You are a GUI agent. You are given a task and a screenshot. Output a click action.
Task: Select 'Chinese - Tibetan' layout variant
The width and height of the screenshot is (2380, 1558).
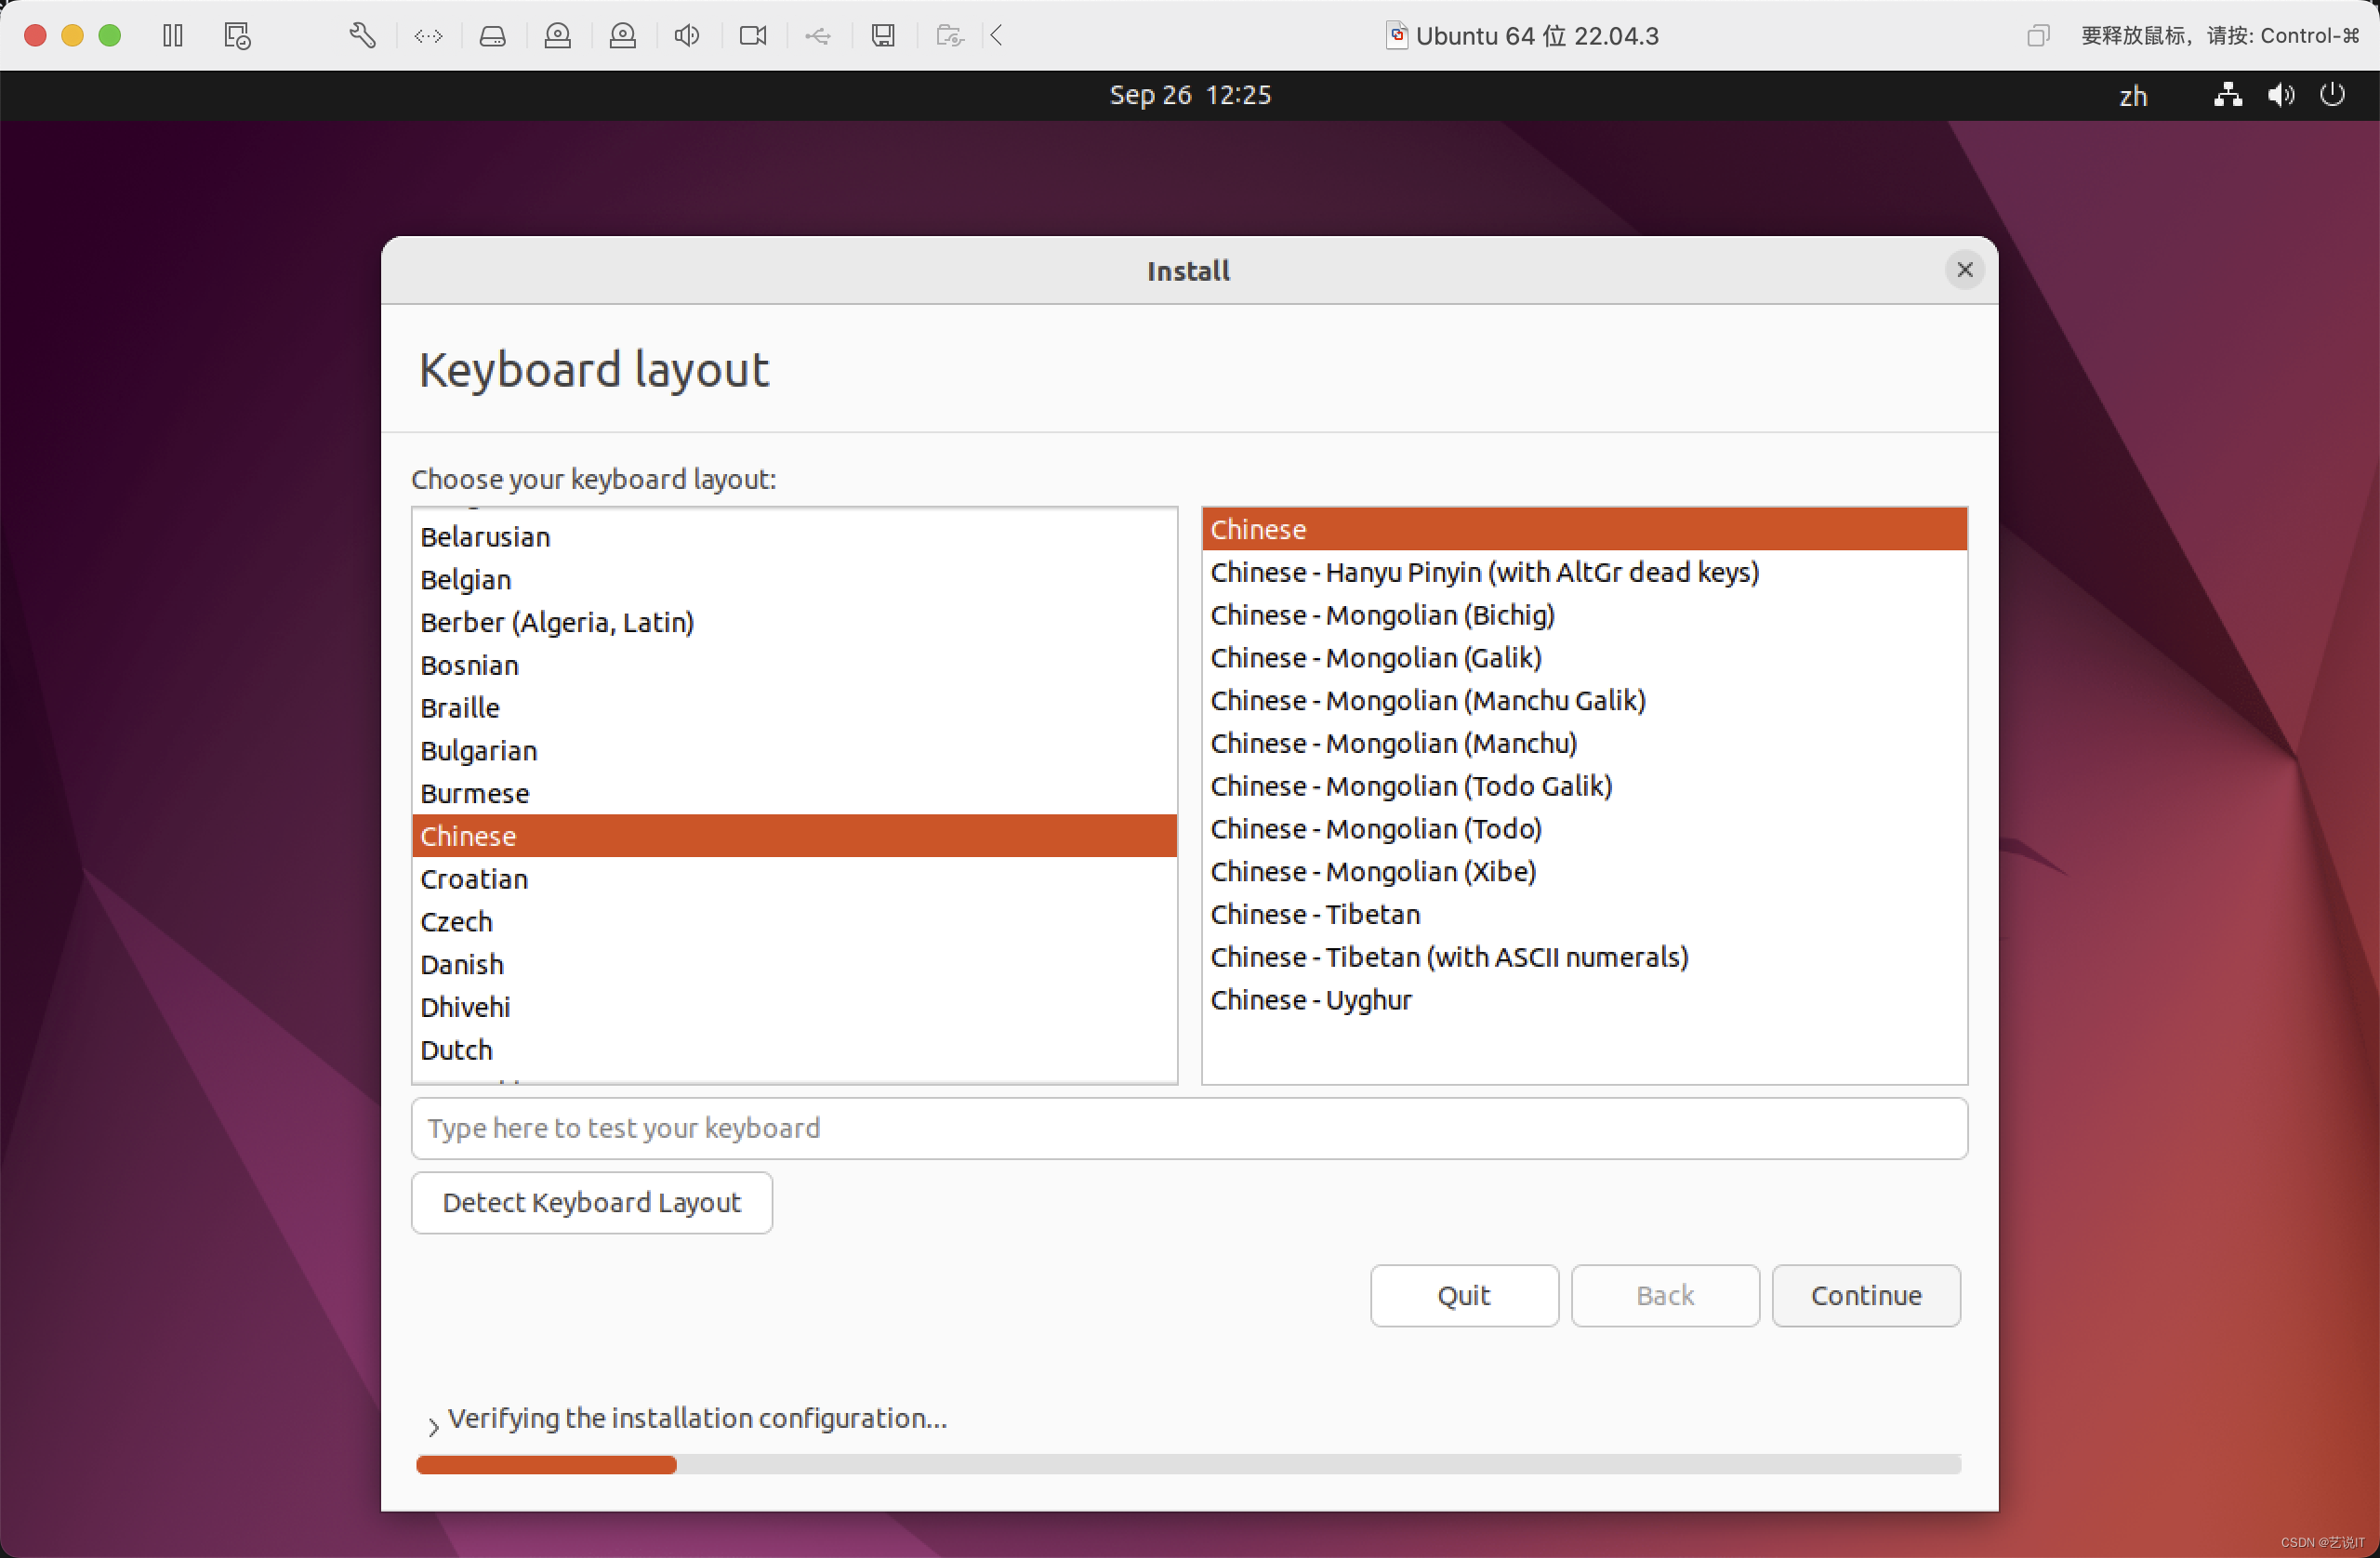1315,913
